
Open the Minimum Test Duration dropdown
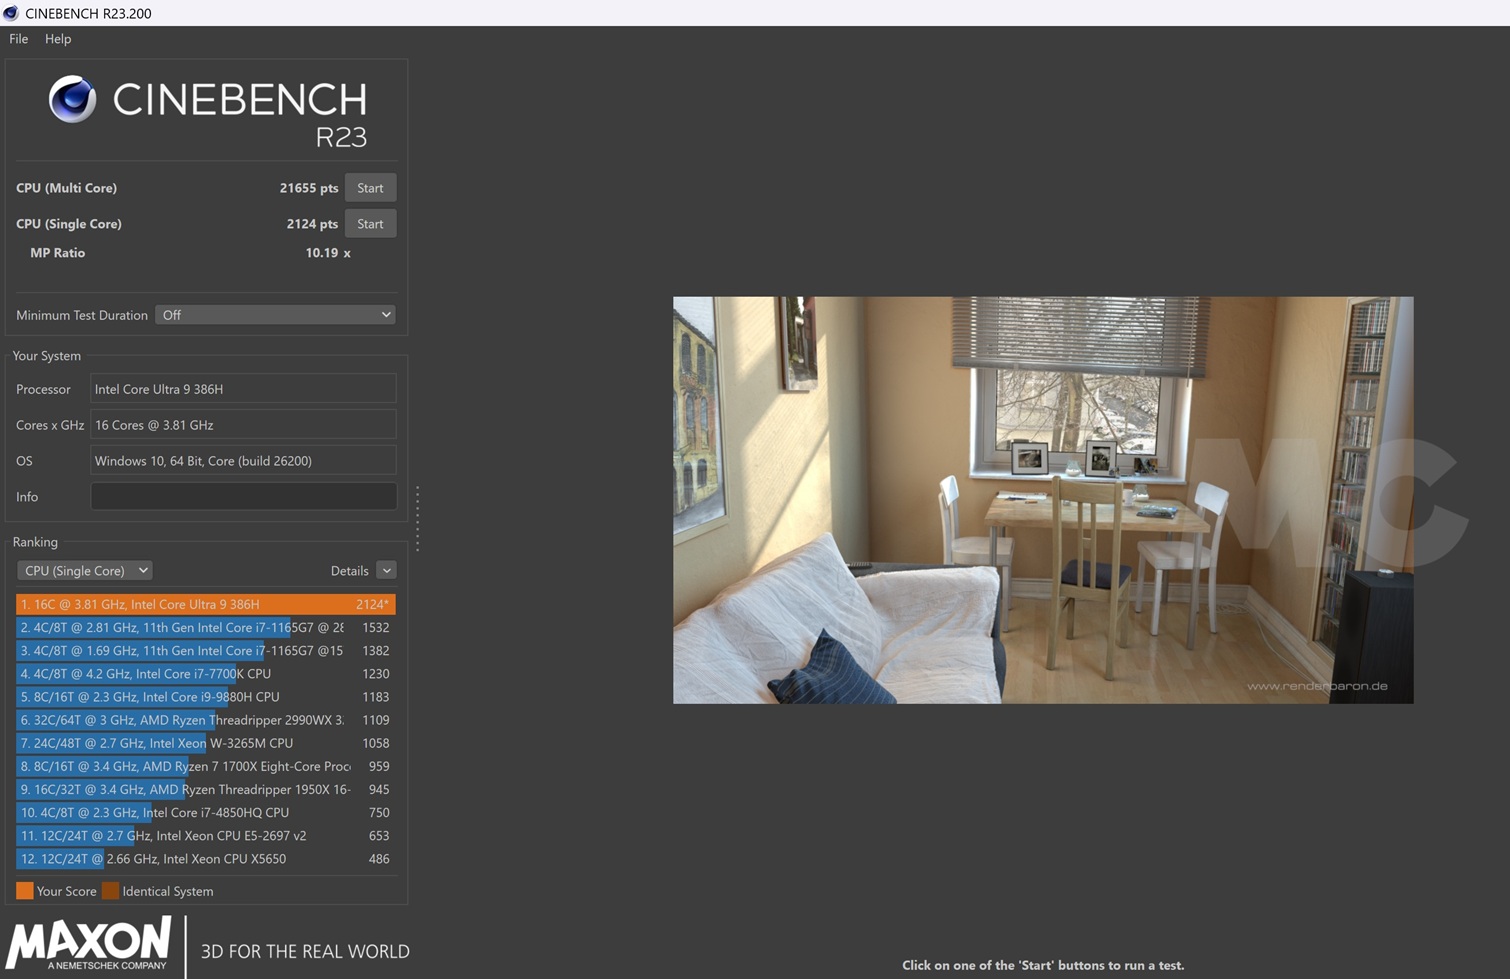pos(275,315)
